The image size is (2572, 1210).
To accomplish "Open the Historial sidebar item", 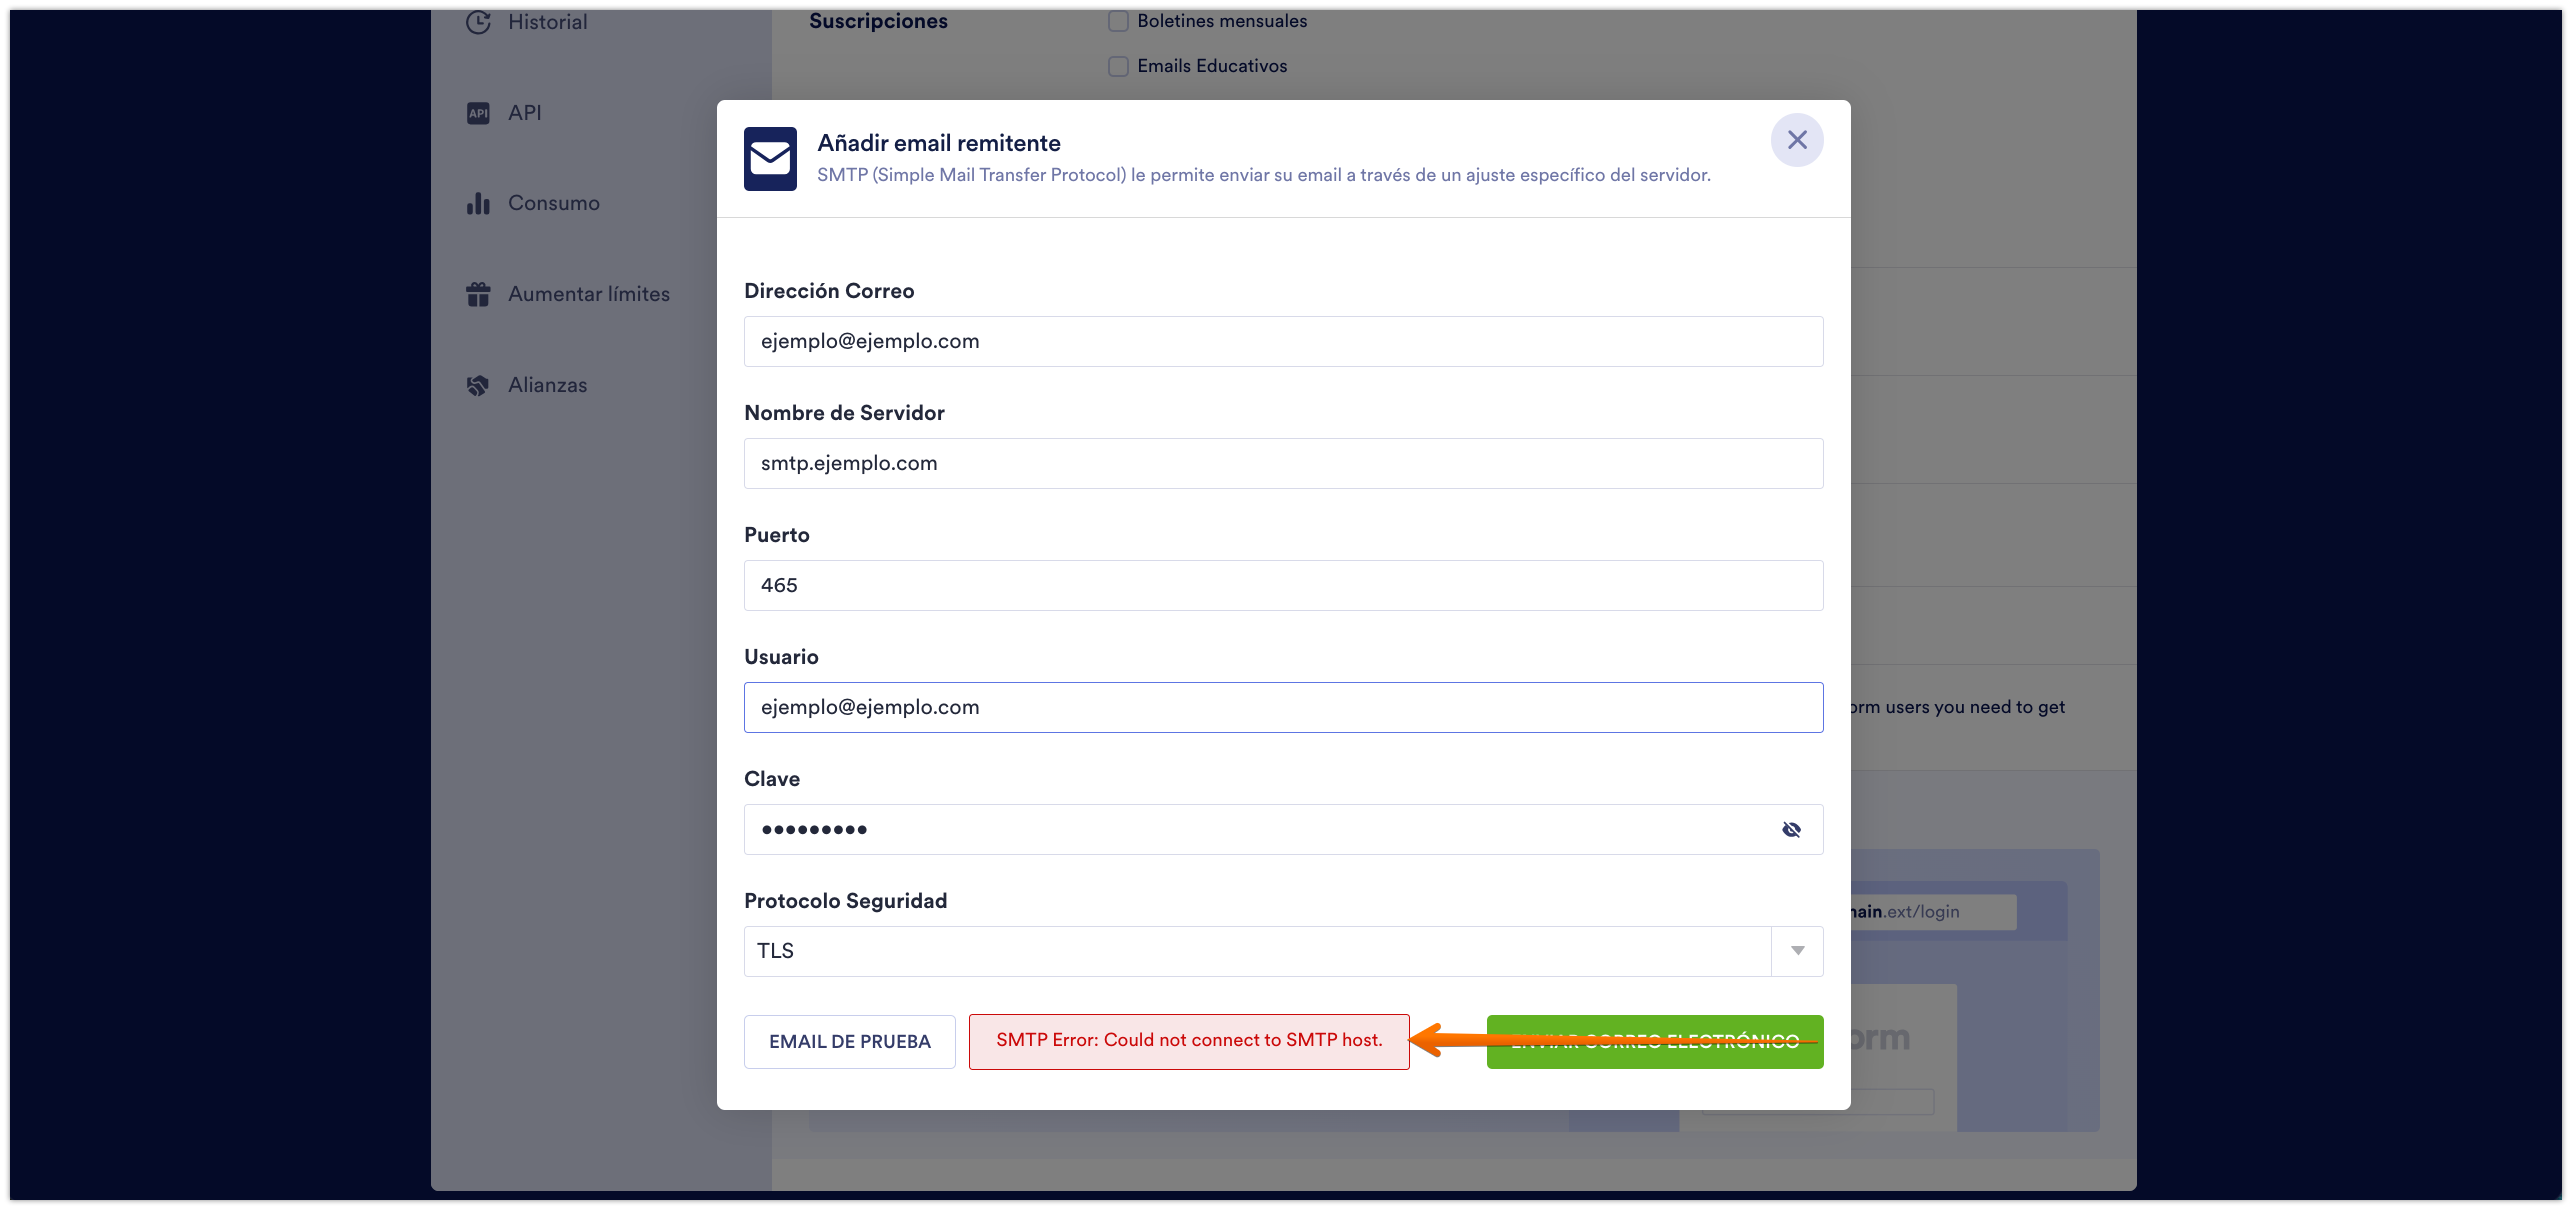I will click(547, 22).
